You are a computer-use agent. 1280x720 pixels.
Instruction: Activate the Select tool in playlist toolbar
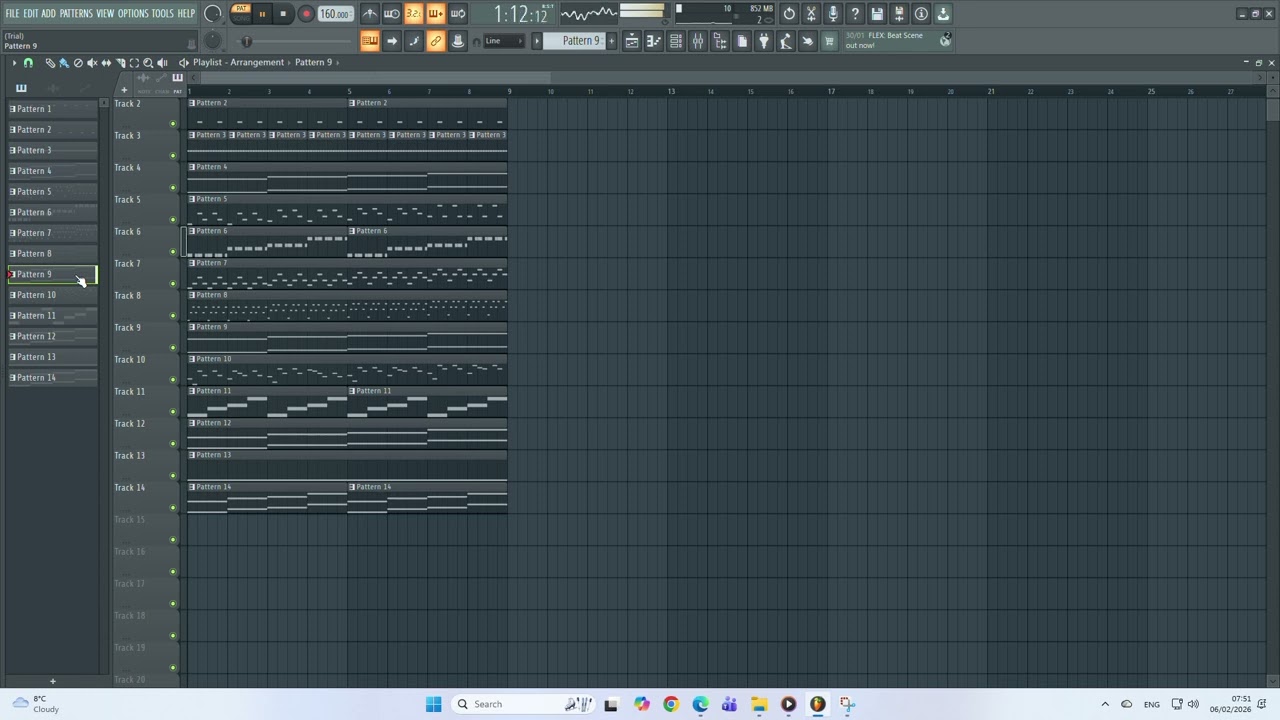pyautogui.click(x=134, y=63)
